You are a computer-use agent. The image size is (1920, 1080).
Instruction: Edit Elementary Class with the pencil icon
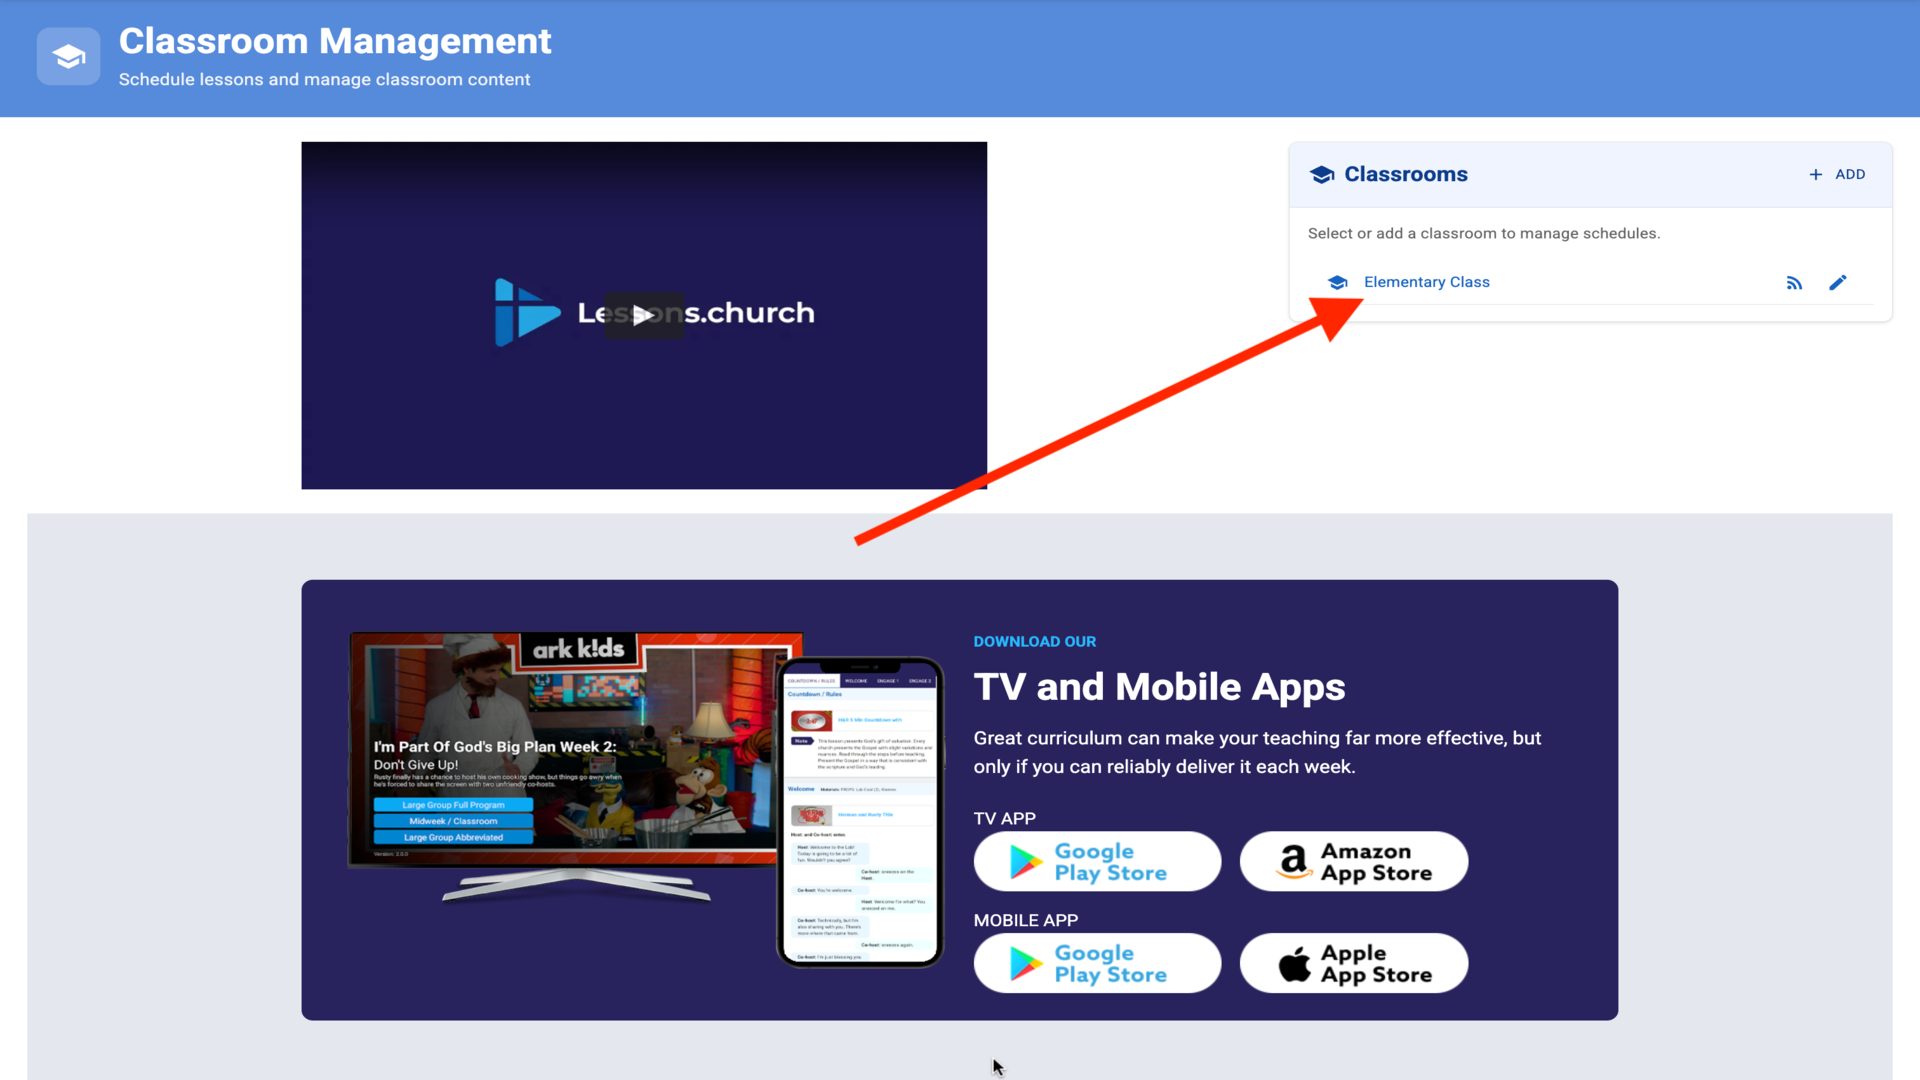coord(1837,283)
